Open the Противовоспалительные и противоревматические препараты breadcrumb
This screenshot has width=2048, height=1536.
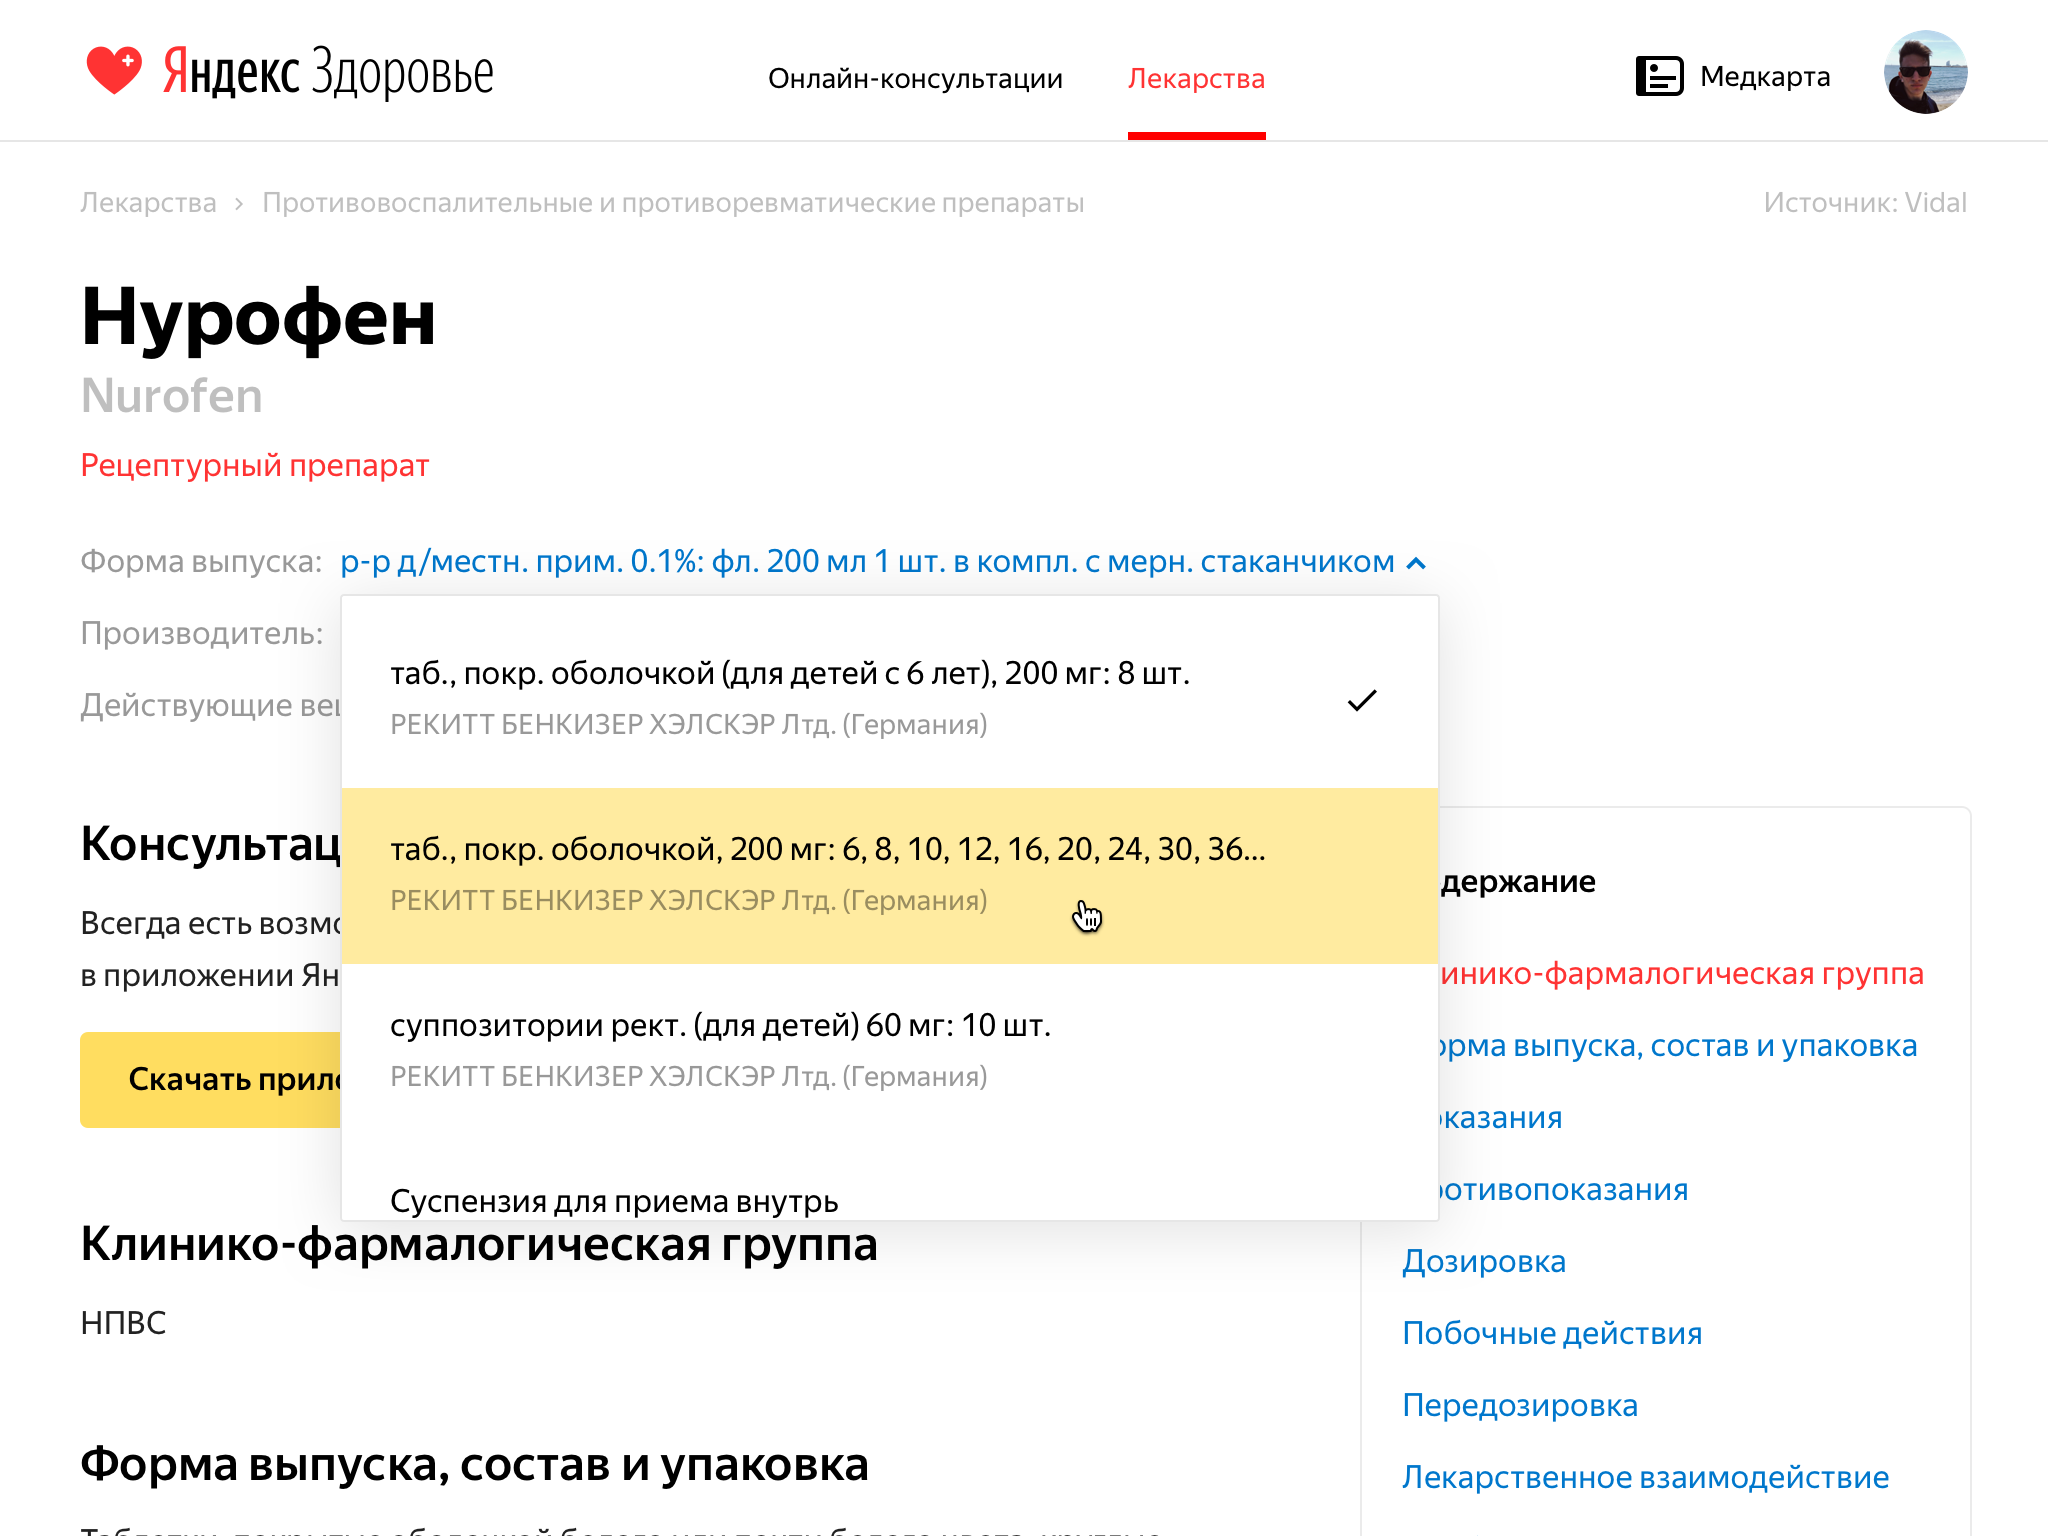point(673,202)
